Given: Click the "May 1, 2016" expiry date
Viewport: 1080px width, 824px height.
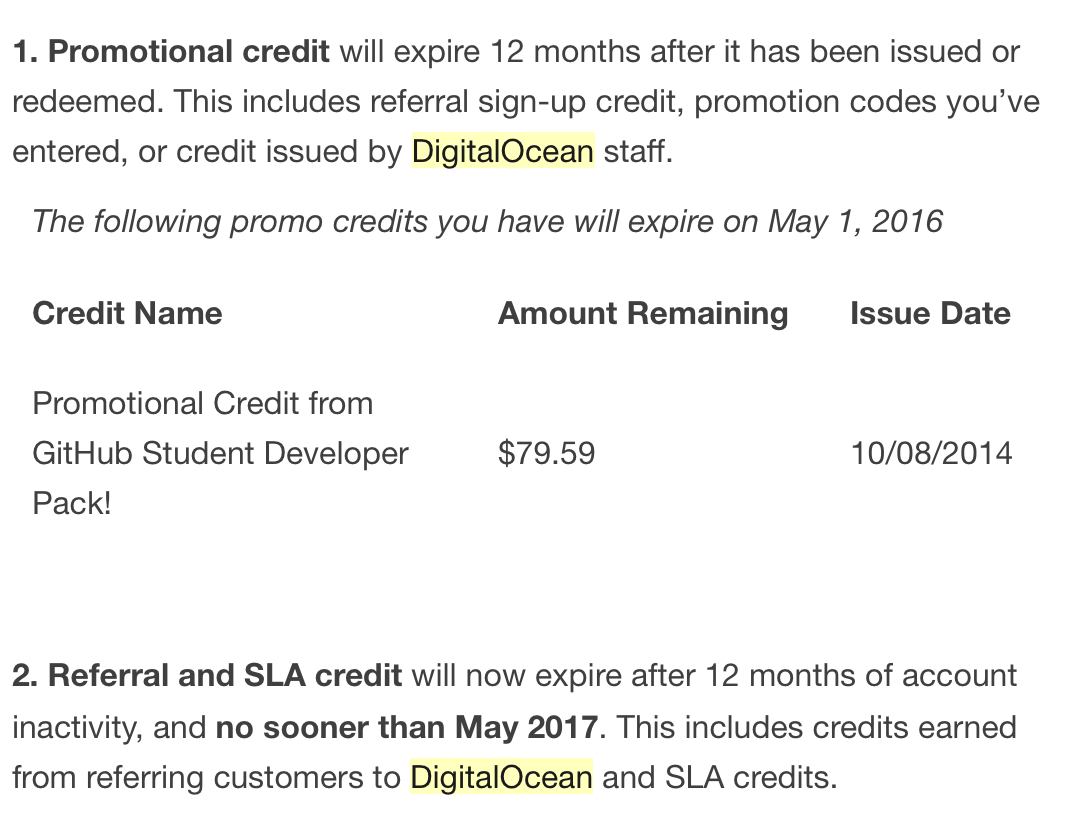Looking at the screenshot, I should coord(855,221).
